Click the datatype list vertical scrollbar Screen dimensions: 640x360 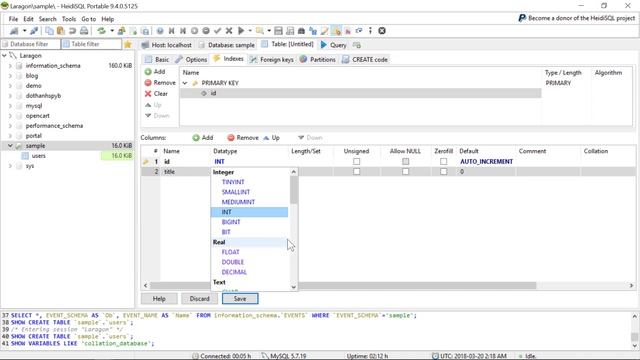coord(293,229)
